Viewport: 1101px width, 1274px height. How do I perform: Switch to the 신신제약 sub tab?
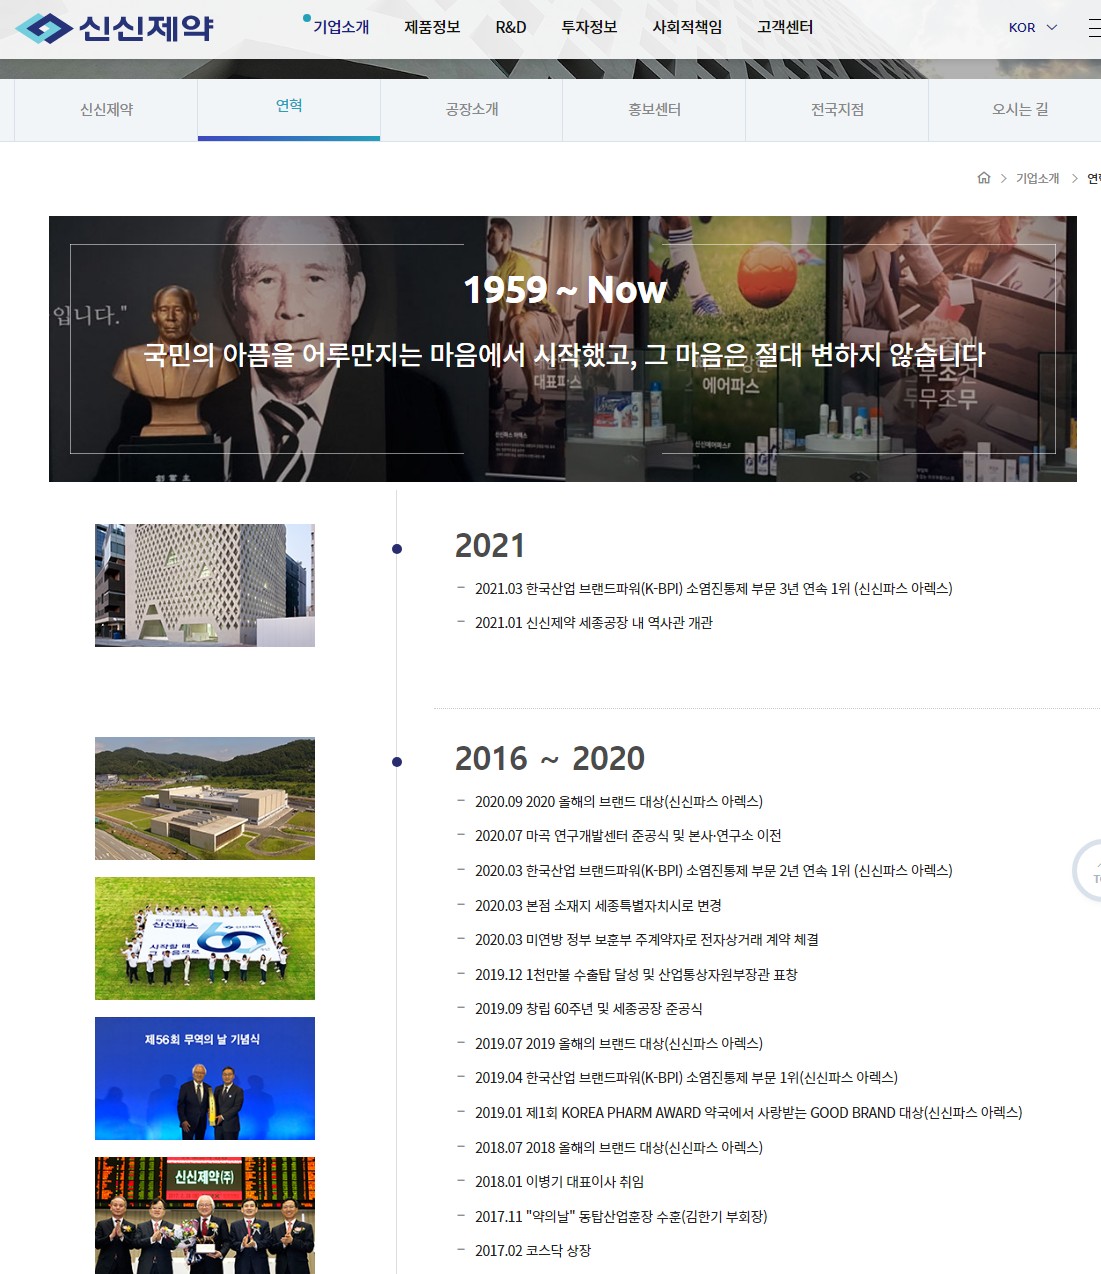[106, 109]
